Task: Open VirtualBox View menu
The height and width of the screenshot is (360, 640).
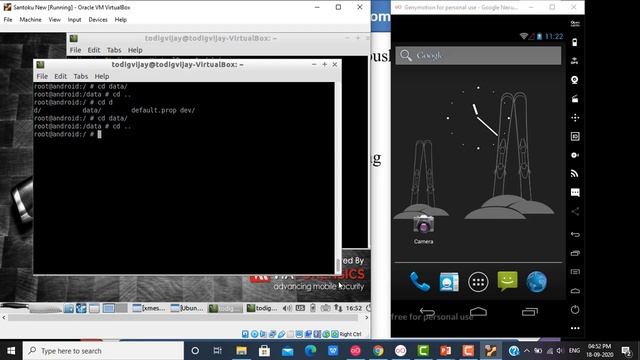Action: coord(54,20)
